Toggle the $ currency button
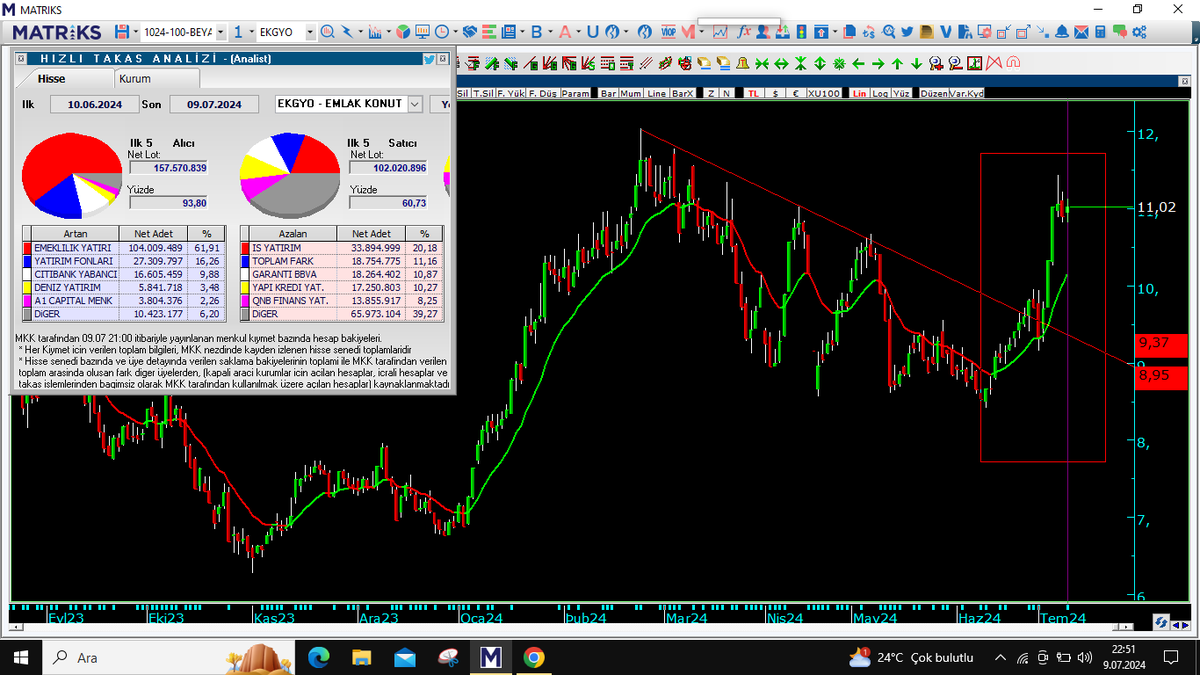This screenshot has width=1200, height=675. pyautogui.click(x=775, y=93)
